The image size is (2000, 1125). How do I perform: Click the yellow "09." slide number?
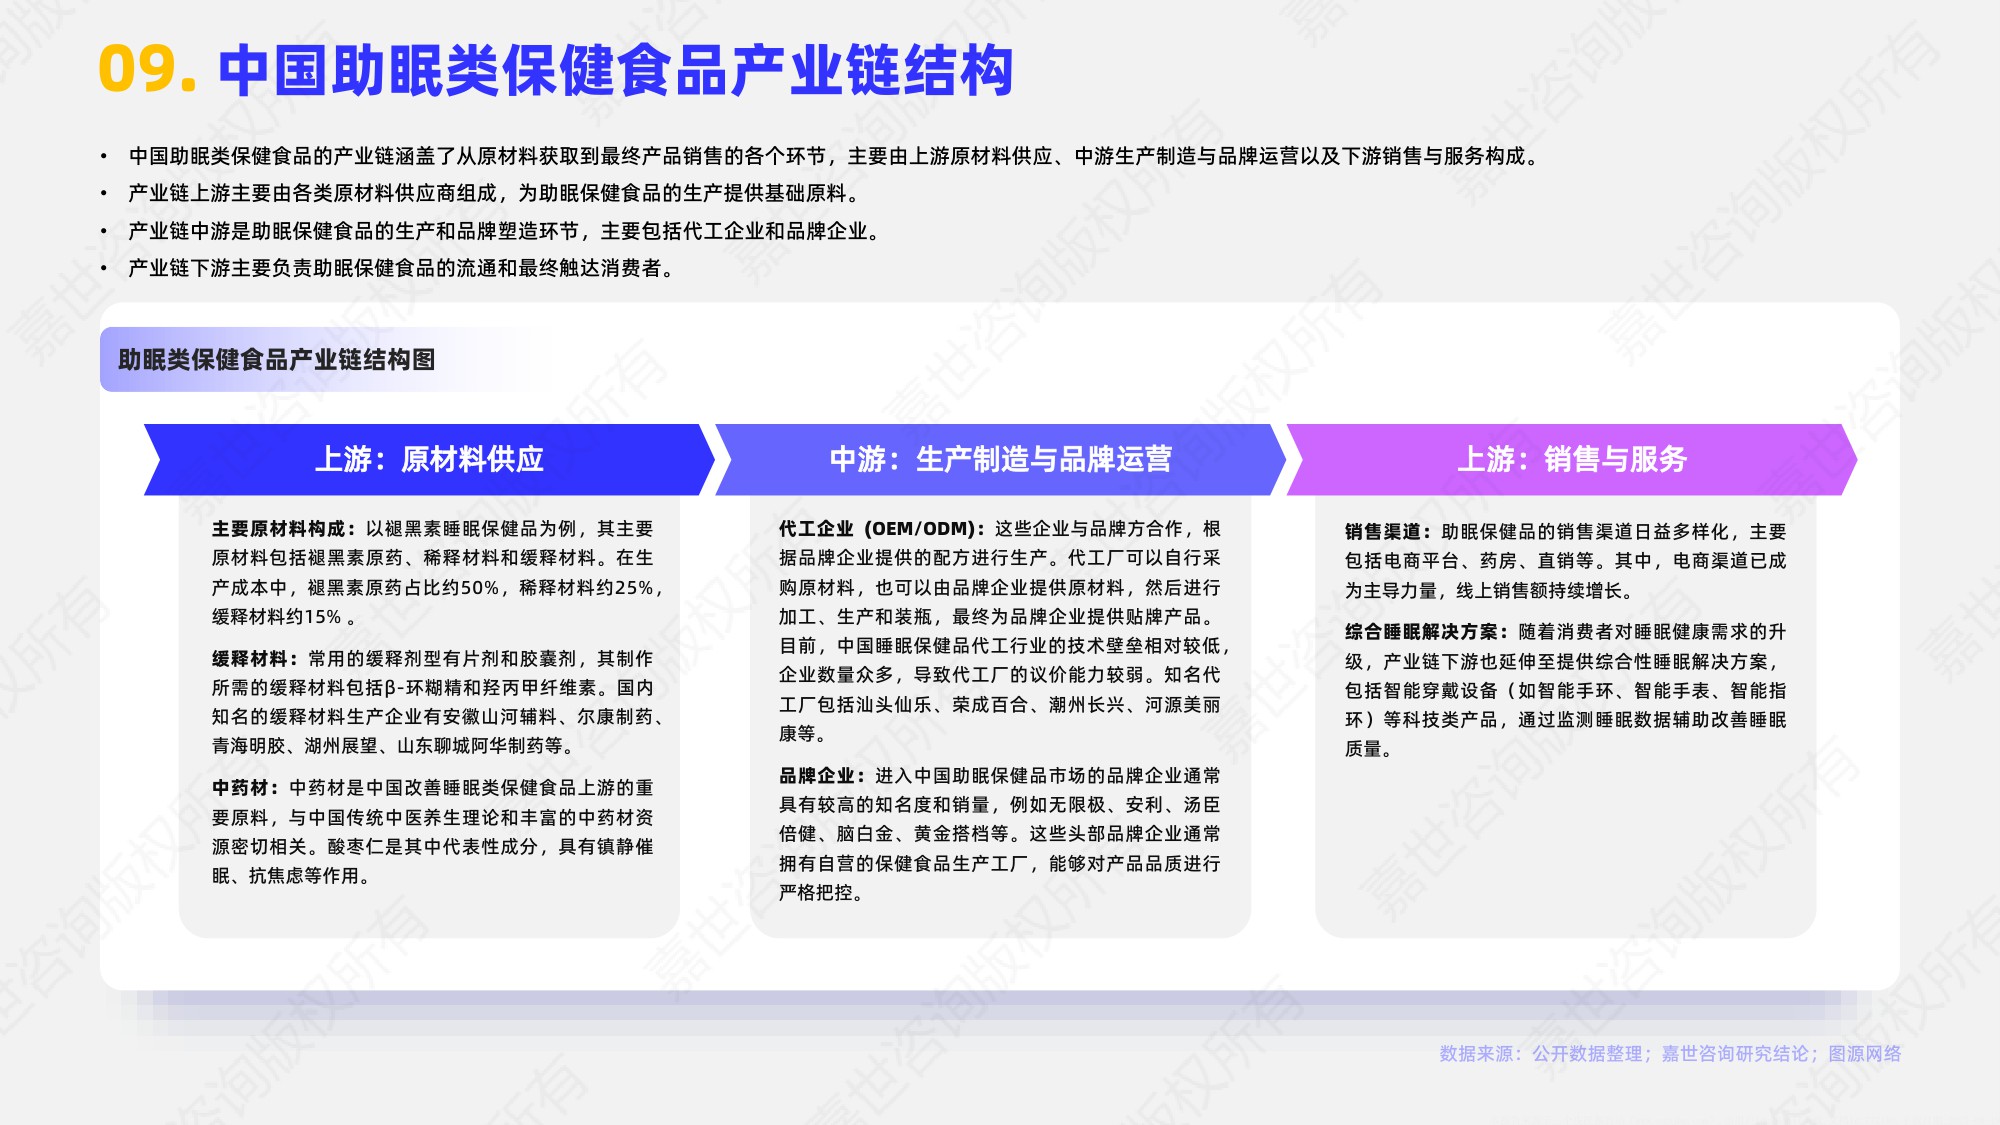click(146, 66)
